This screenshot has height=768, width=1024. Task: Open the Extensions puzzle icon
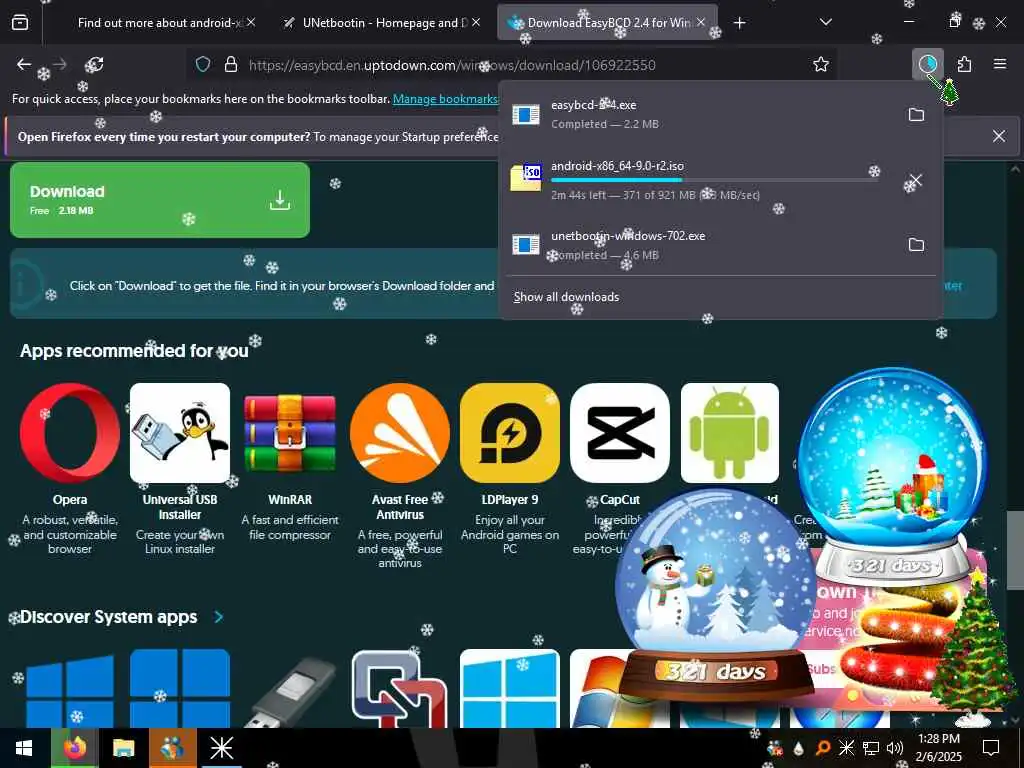(964, 64)
